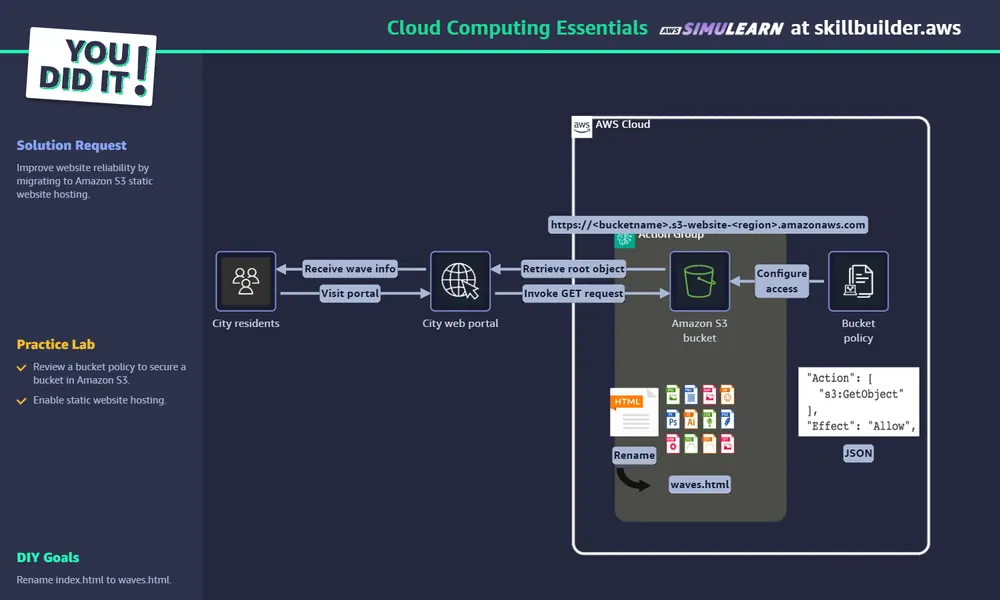
Task: Click the Solution Request heading
Action: tap(71, 145)
